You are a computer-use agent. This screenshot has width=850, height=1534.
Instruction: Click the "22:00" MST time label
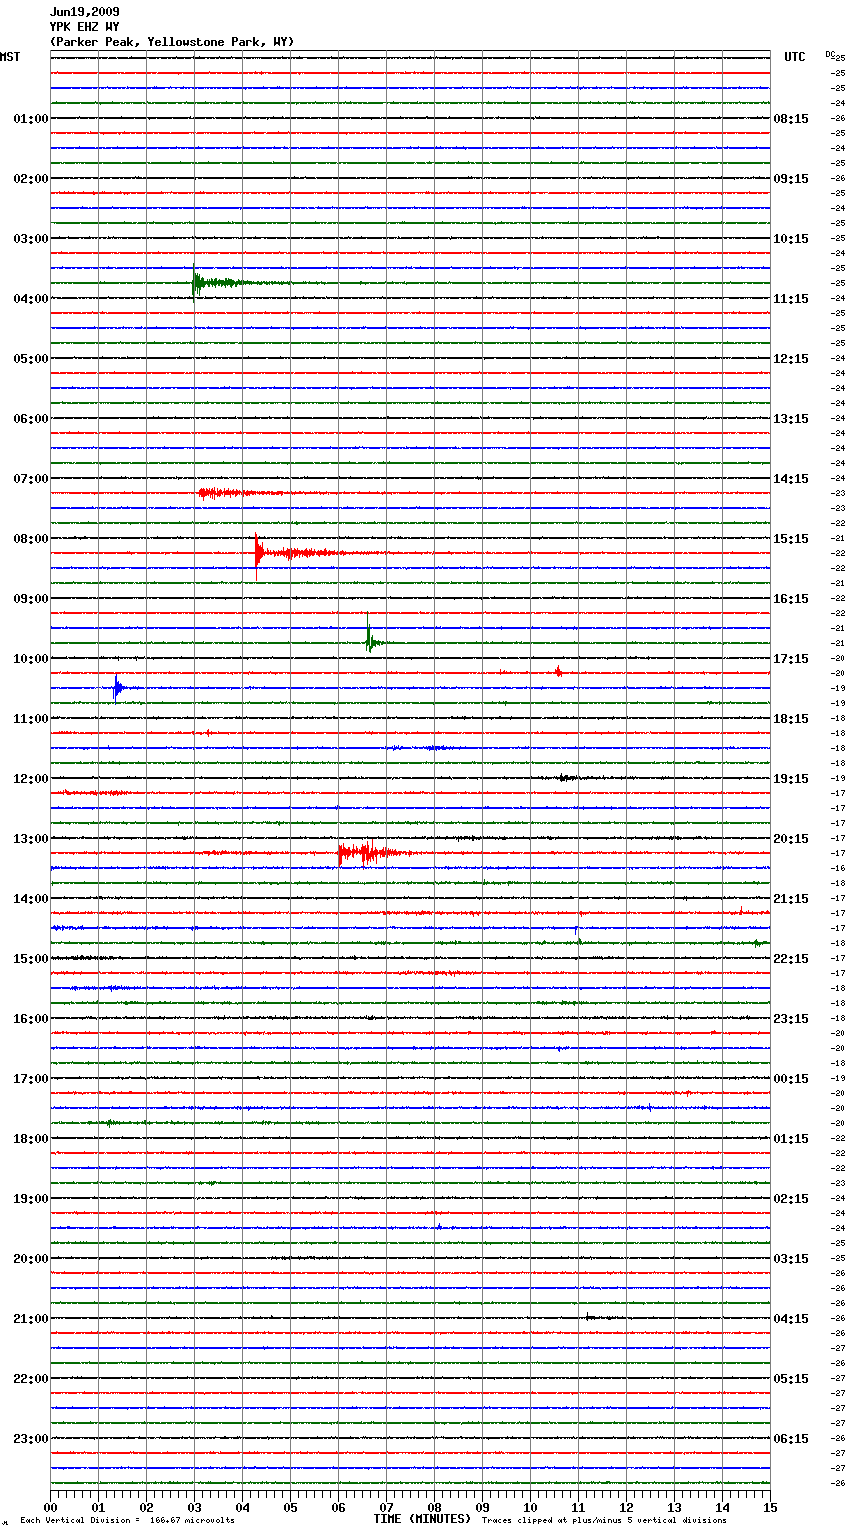point(31,1379)
